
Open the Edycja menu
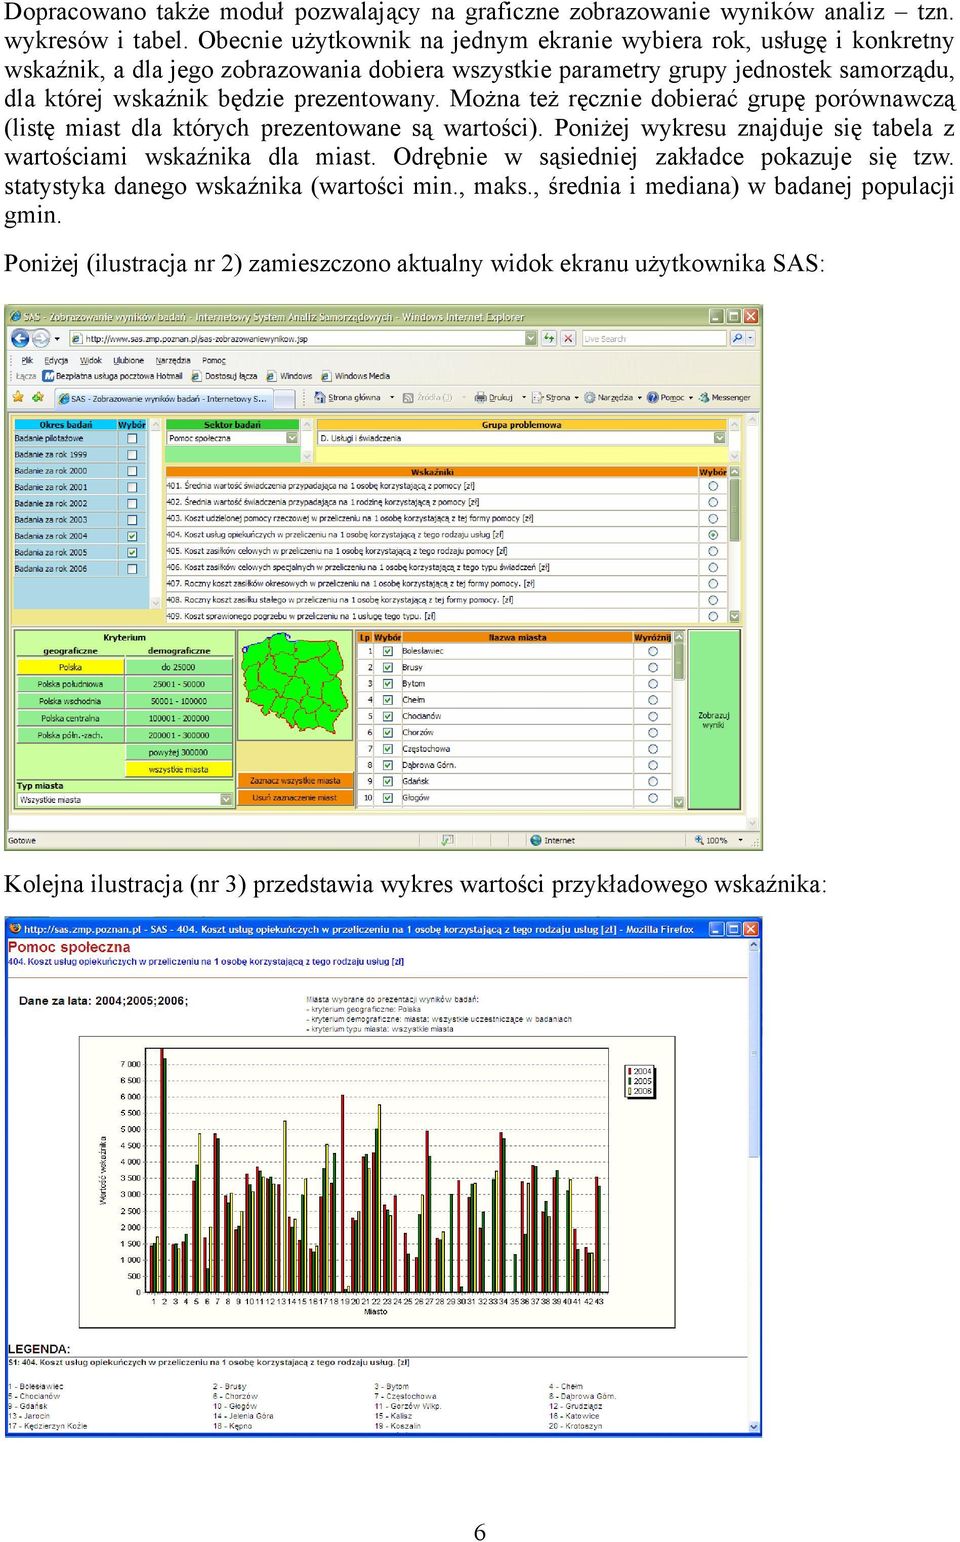point(56,360)
